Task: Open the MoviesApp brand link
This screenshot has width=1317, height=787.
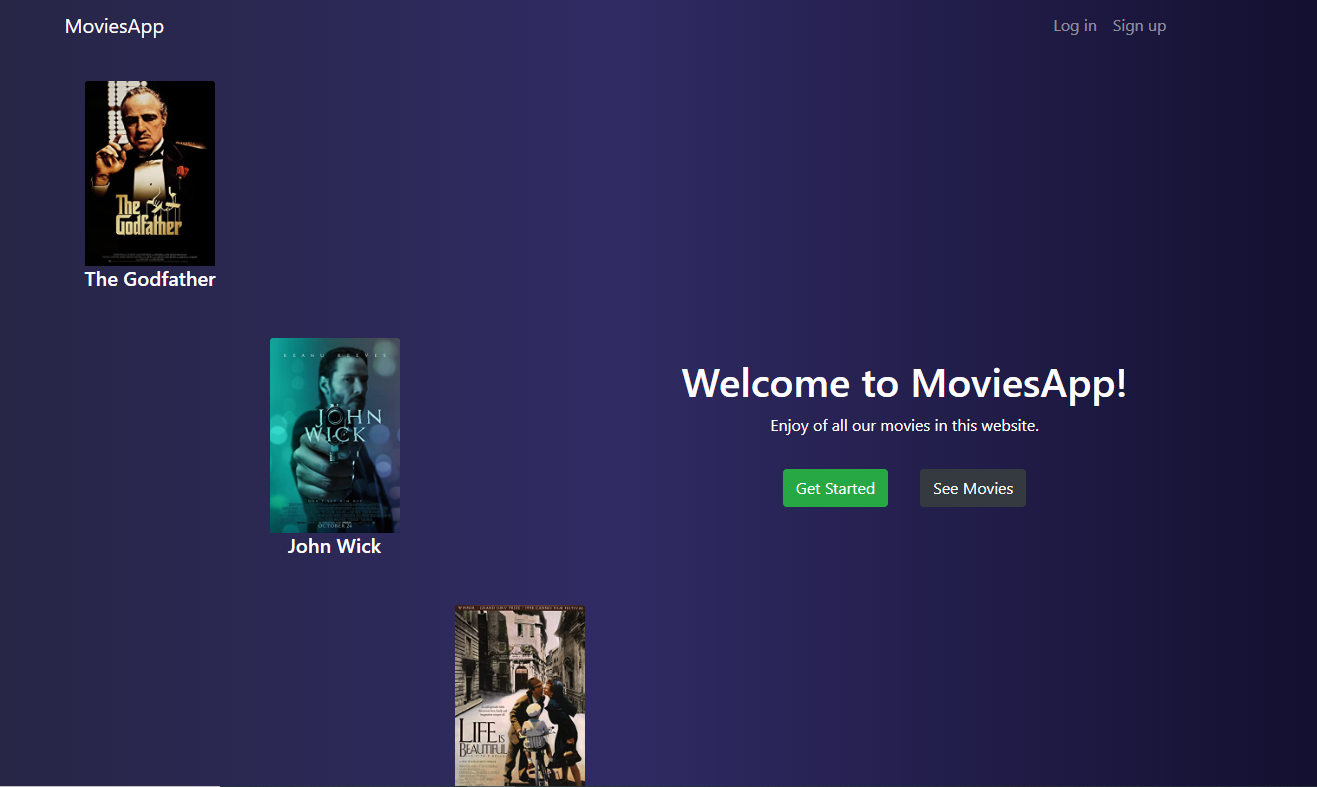Action: click(114, 26)
